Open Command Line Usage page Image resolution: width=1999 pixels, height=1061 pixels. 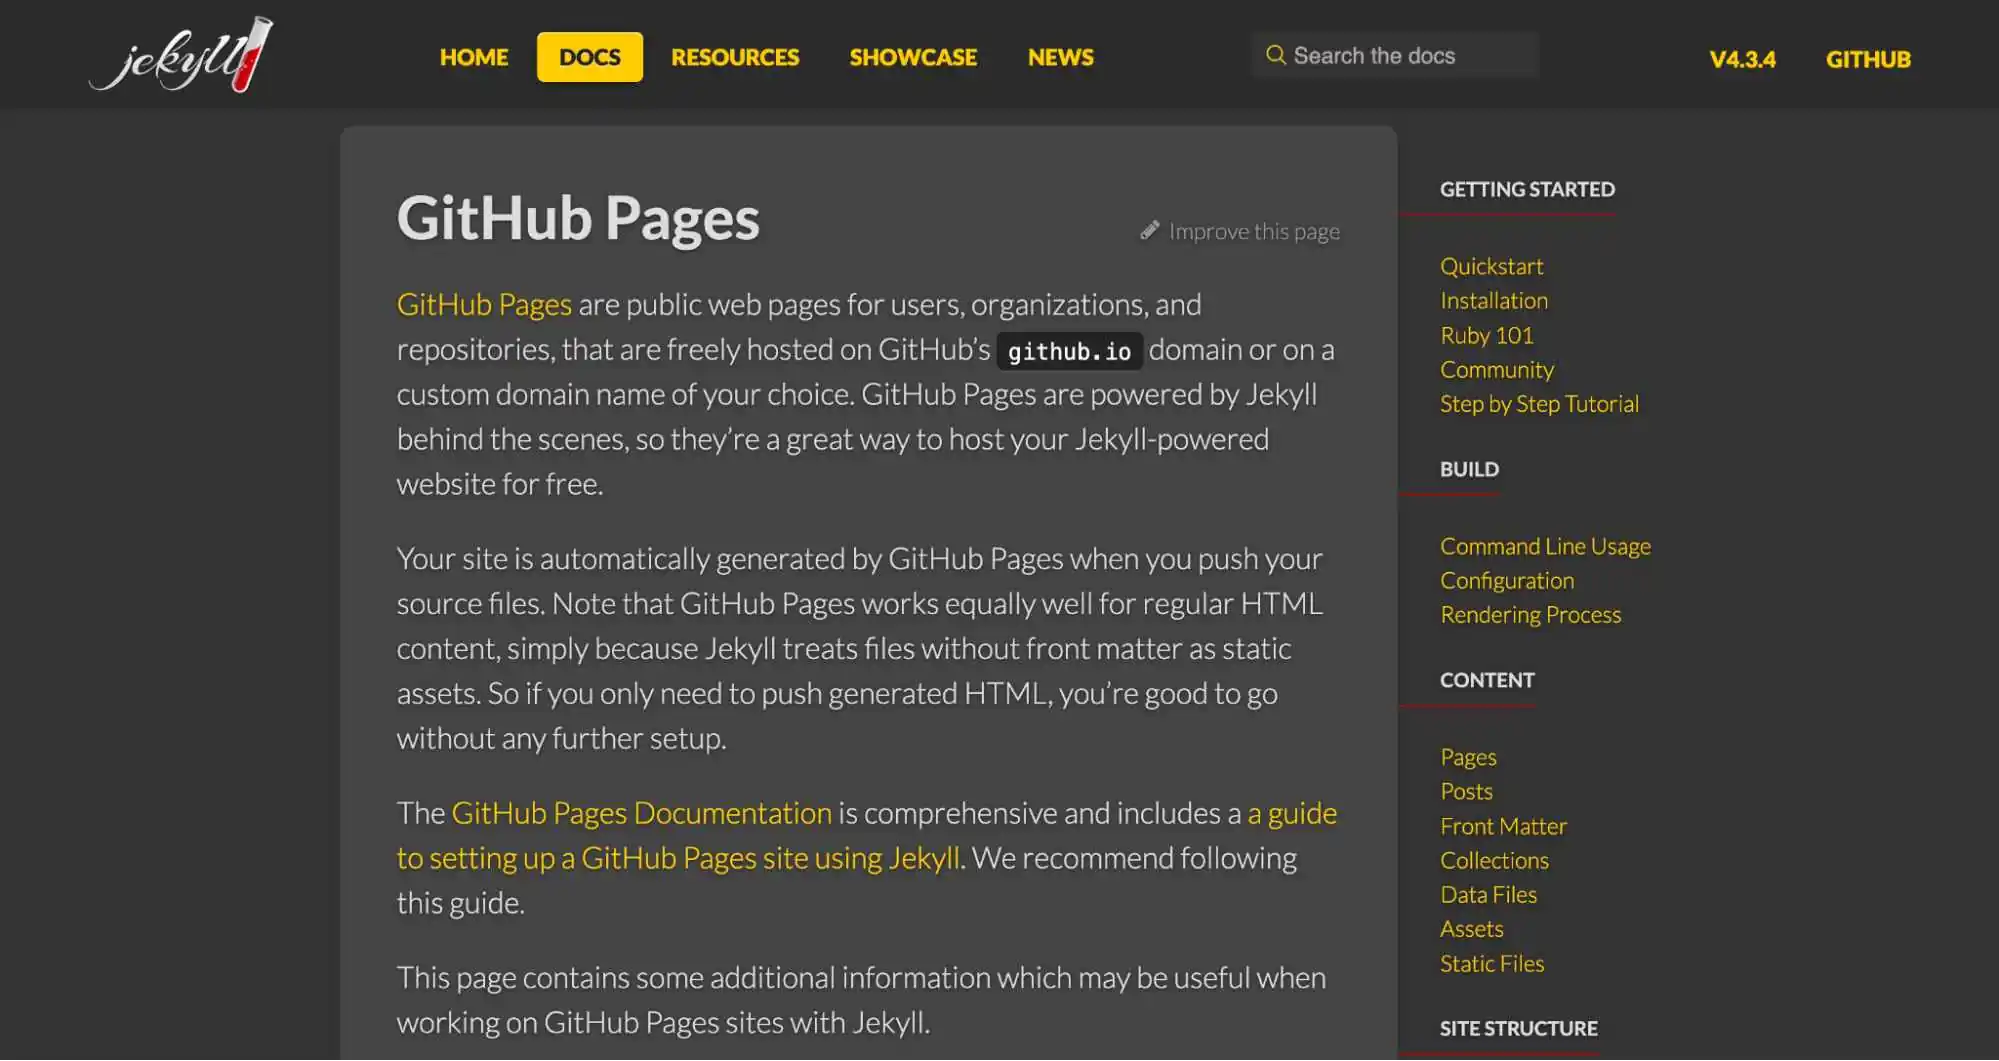1545,546
